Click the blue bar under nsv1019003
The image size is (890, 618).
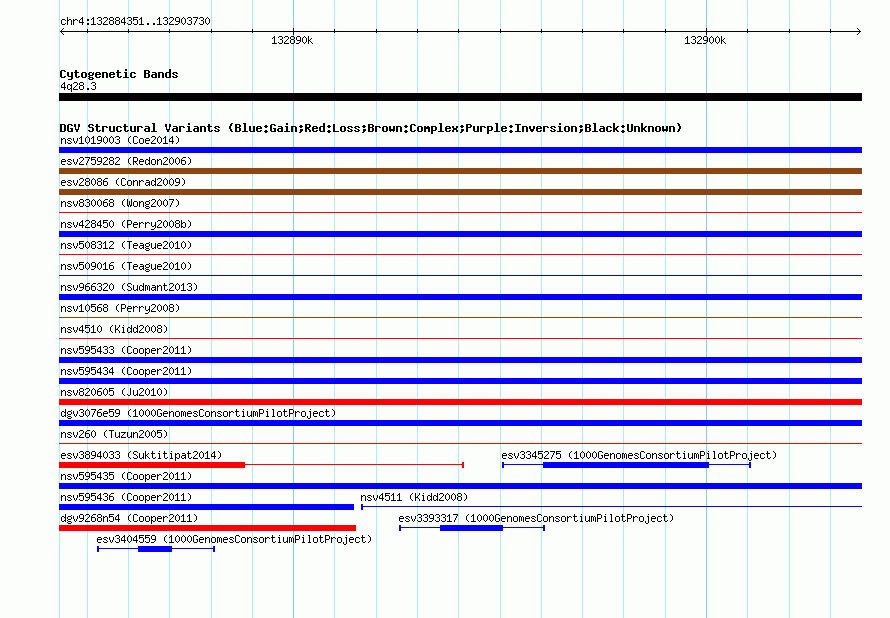pyautogui.click(x=460, y=150)
